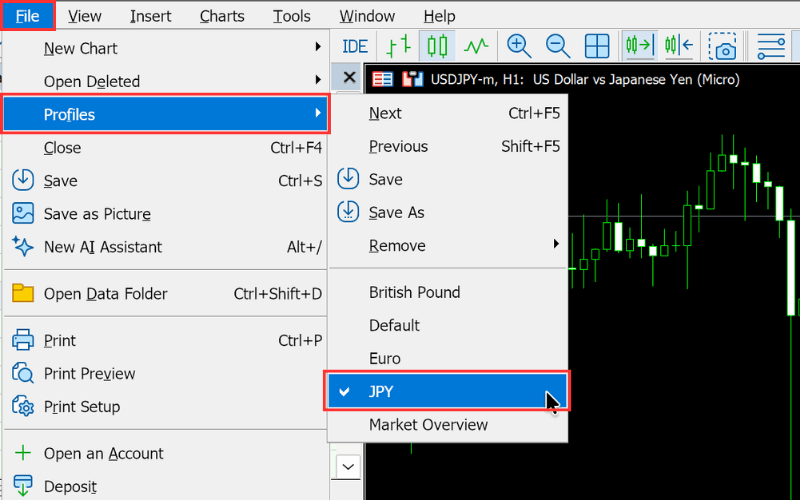Click the Save as Picture icon
800x500 pixels.
point(23,213)
